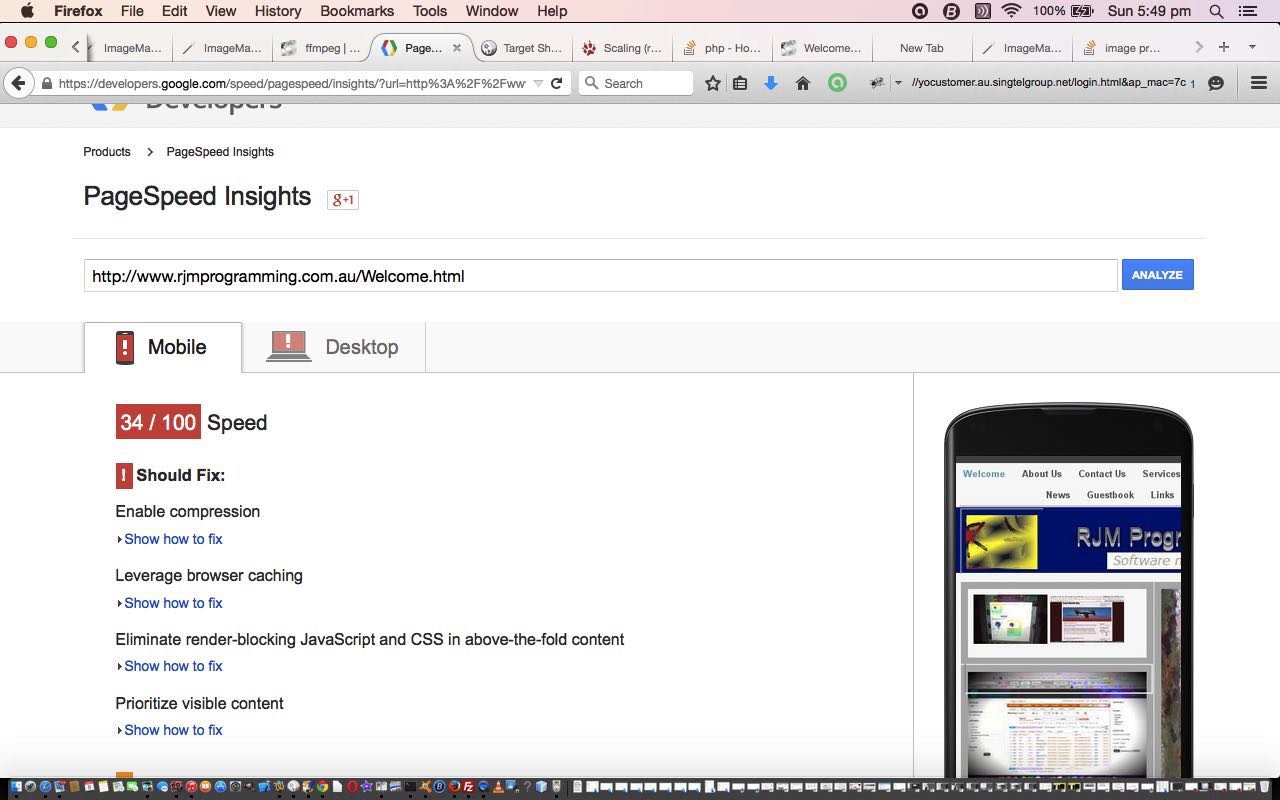The height and width of the screenshot is (800, 1280).
Task: Open a new tab with the plus button
Action: click(x=1224, y=47)
